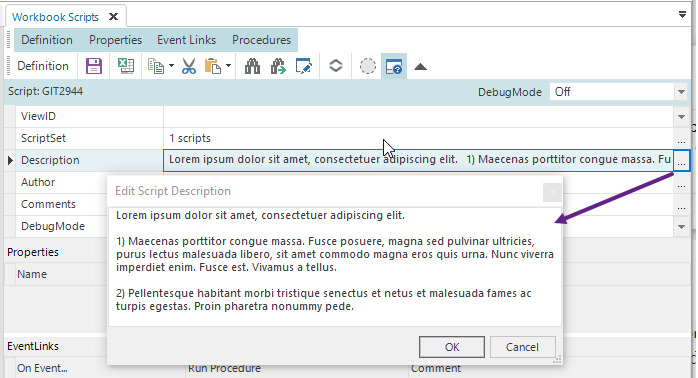Select the Workbook Scripts tab
Image resolution: width=698 pixels, height=378 pixels.
(55, 17)
